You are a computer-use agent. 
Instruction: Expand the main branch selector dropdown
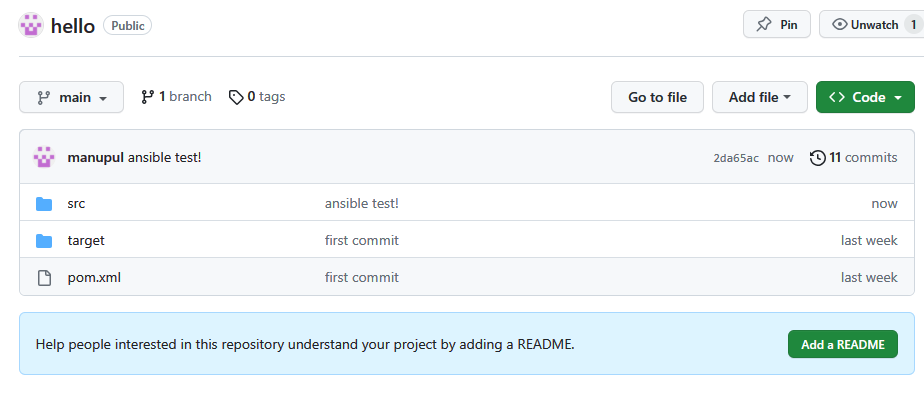pos(71,97)
